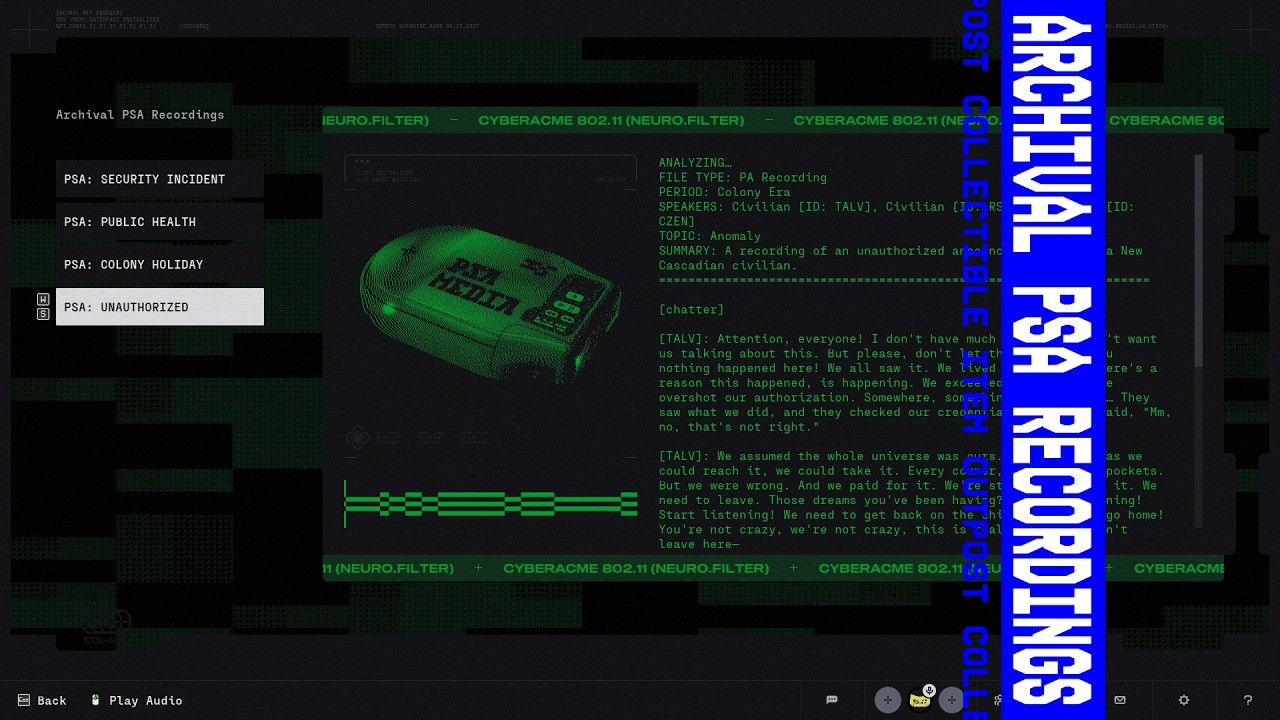
Task: Click the green audio waveform bar
Action: tap(491, 503)
